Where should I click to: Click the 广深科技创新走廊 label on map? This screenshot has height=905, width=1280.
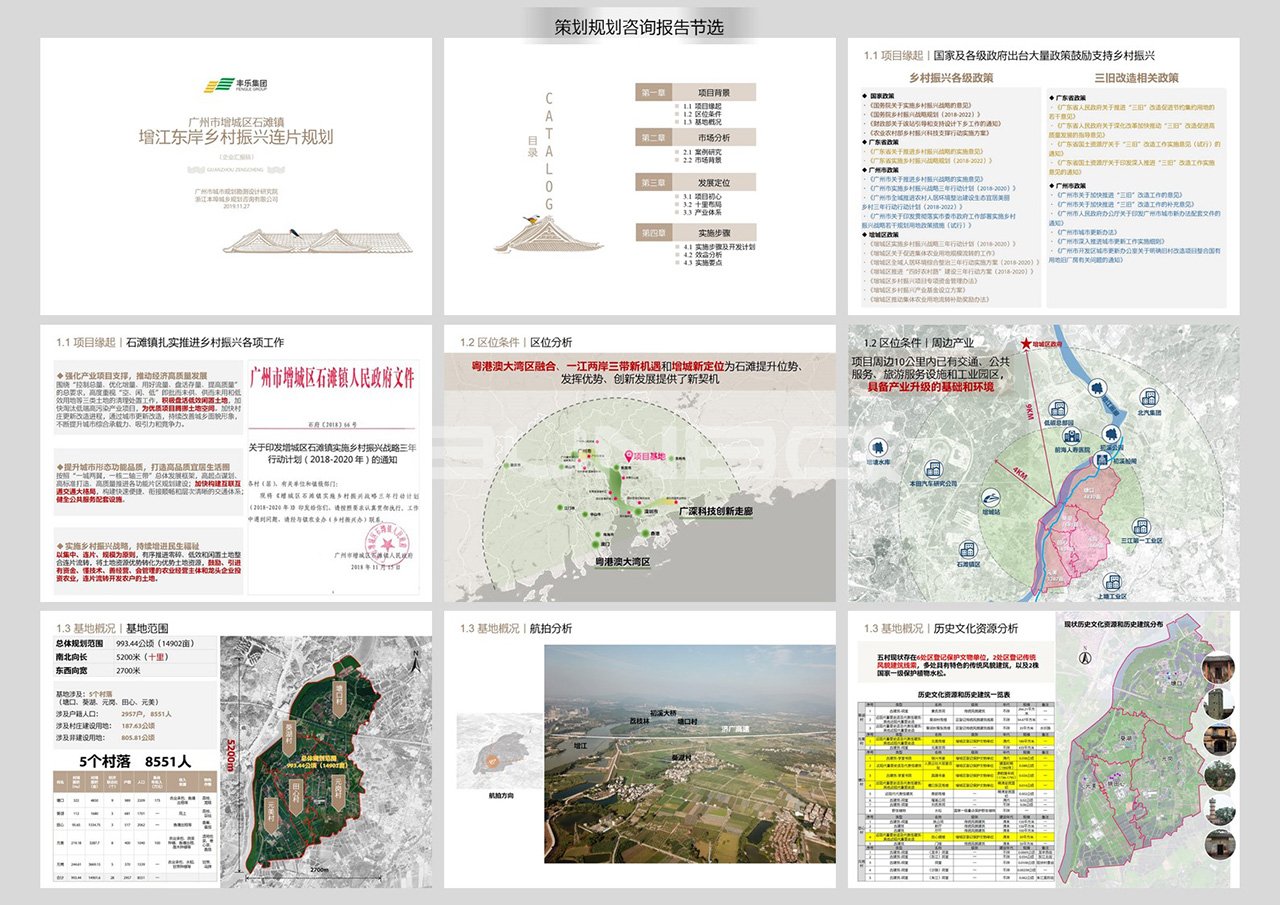(714, 510)
